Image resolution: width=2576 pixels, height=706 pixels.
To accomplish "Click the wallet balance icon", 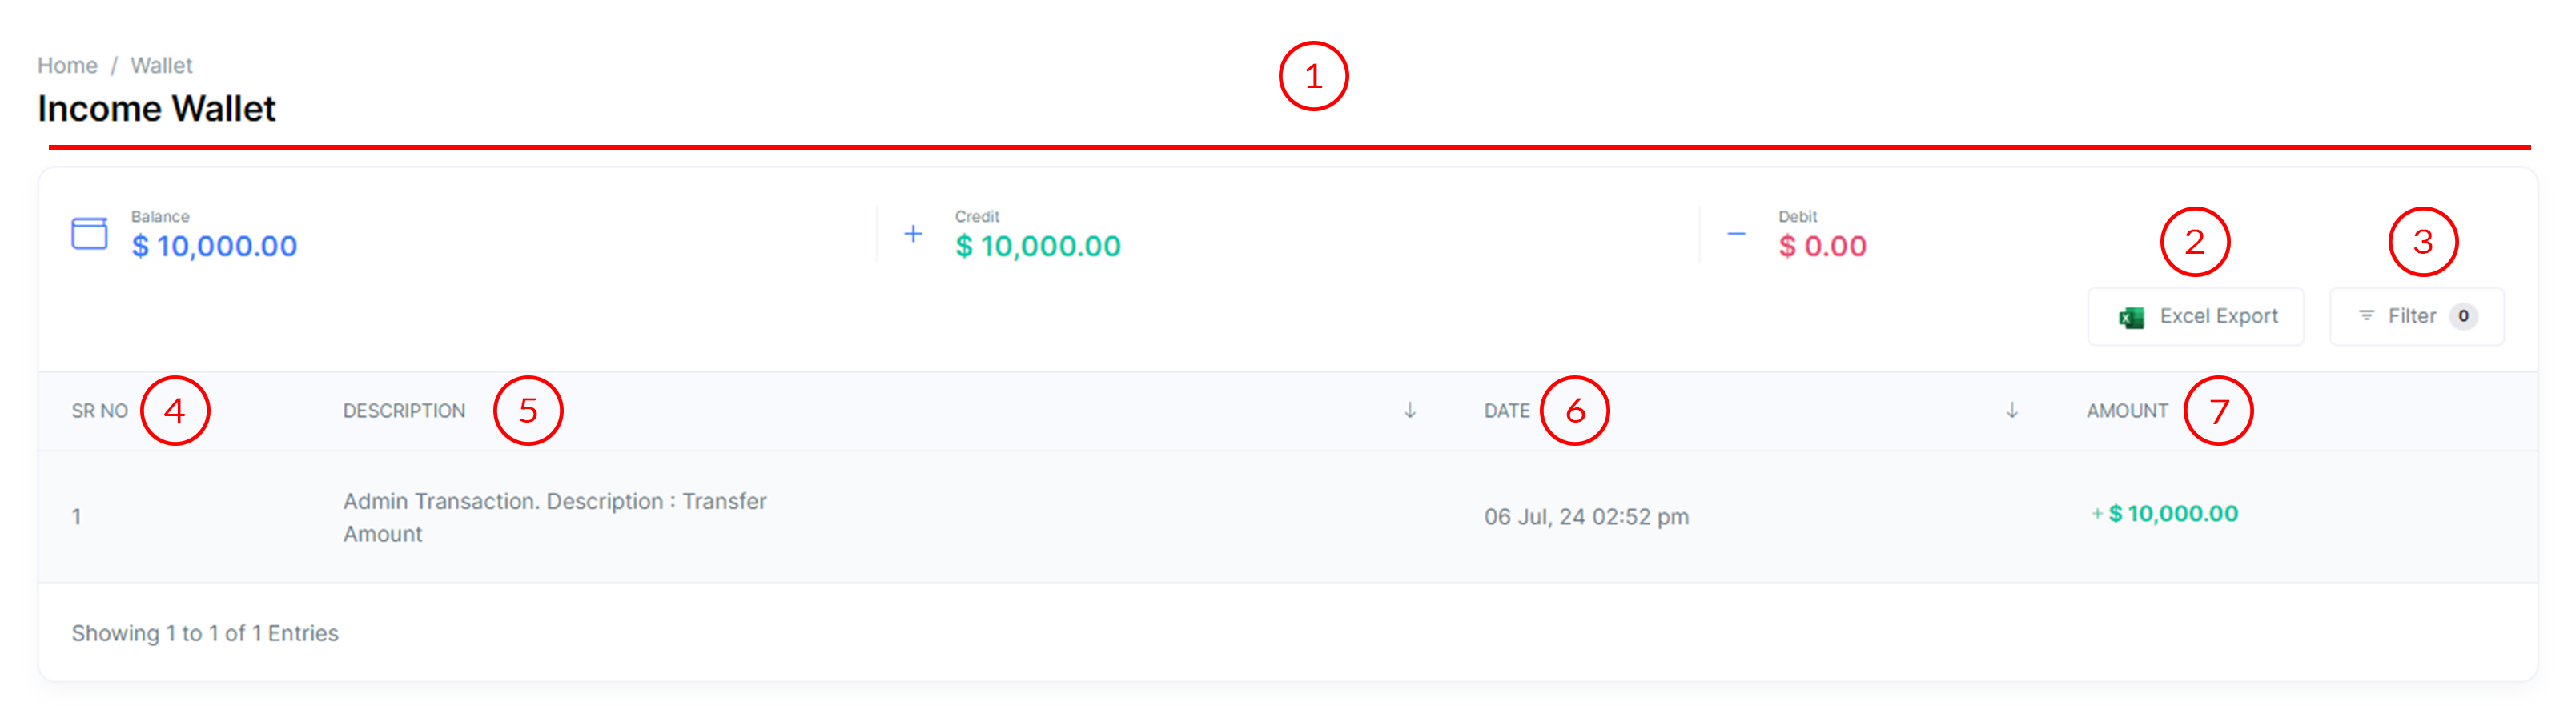I will (x=89, y=233).
